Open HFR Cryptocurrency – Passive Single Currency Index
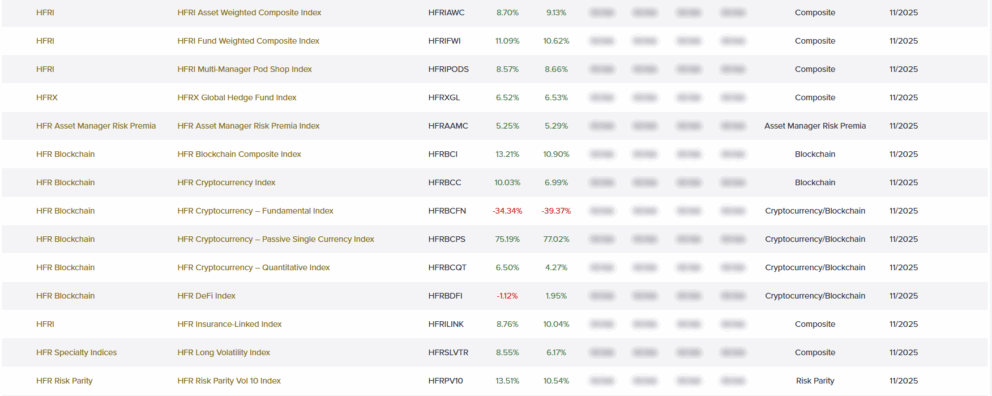Image resolution: width=992 pixels, height=396 pixels. pos(275,239)
